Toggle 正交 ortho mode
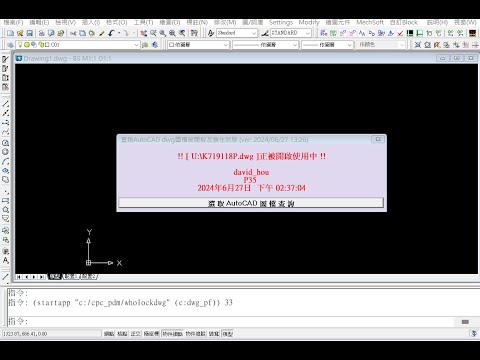Viewport: 480px width, 360px height. point(135,334)
